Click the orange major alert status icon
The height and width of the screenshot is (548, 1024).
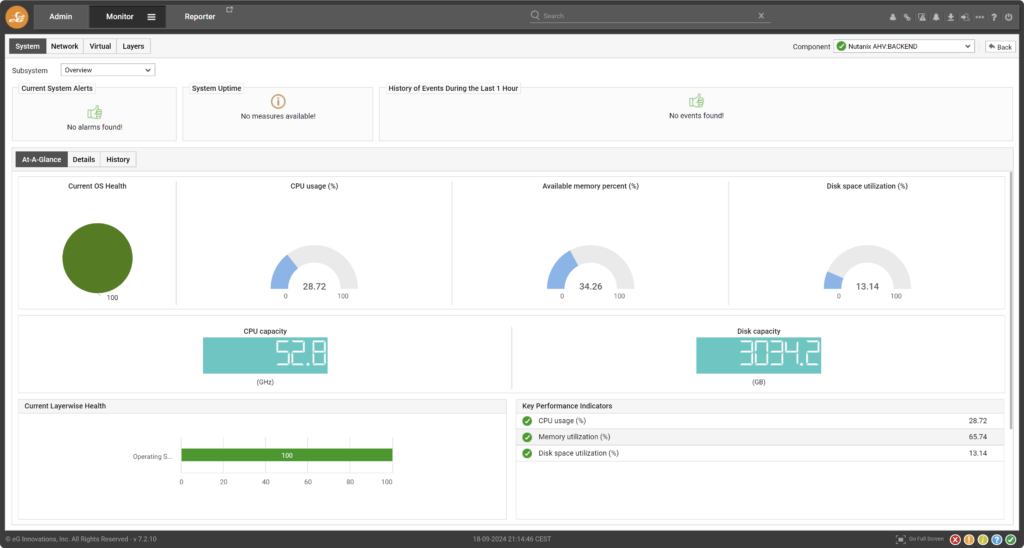(969, 540)
